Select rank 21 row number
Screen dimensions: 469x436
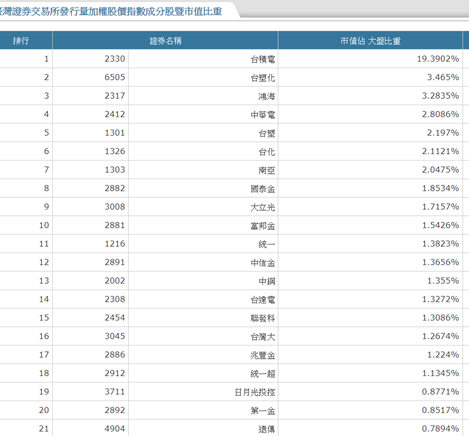[26, 428]
